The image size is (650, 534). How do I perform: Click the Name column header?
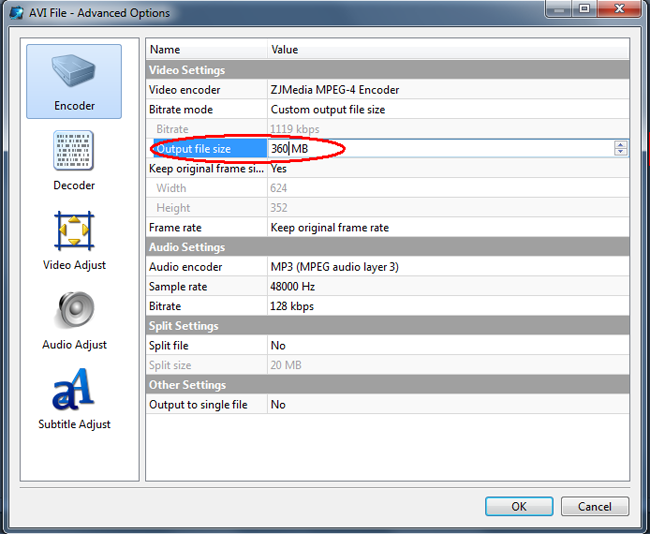pyautogui.click(x=206, y=49)
